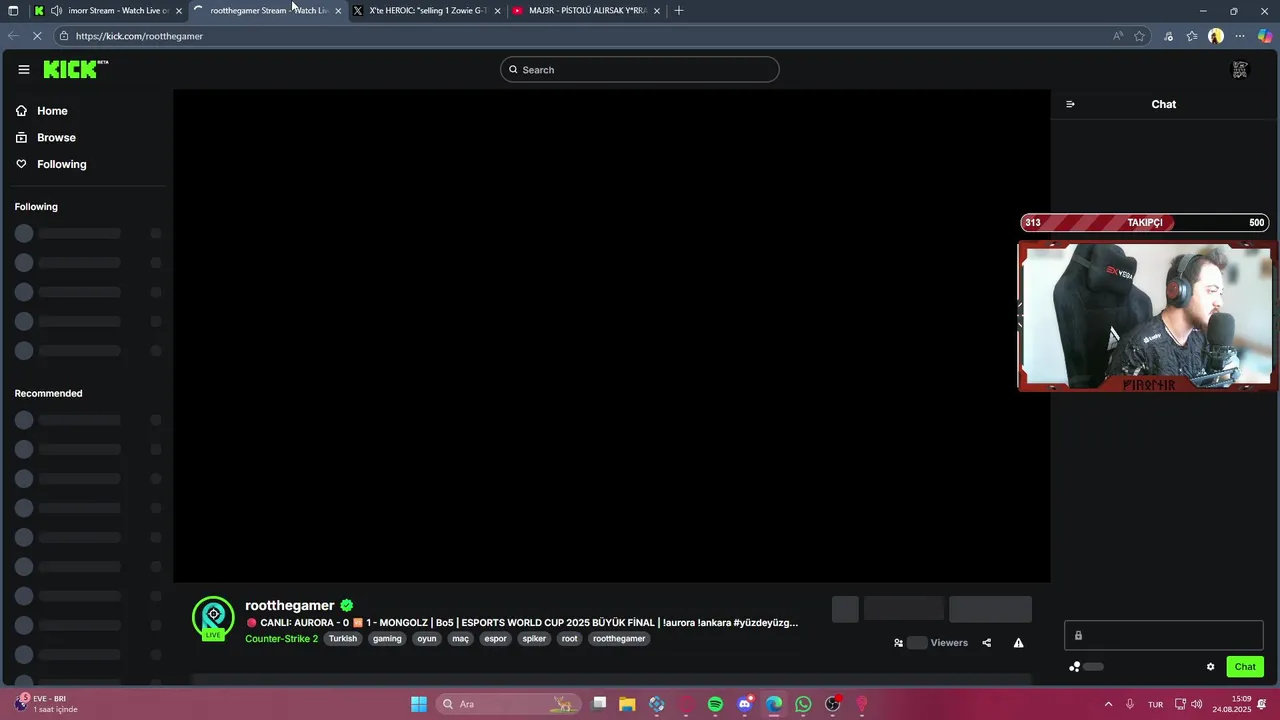Open the browser read aloud icon
The image size is (1280, 720).
1117,36
